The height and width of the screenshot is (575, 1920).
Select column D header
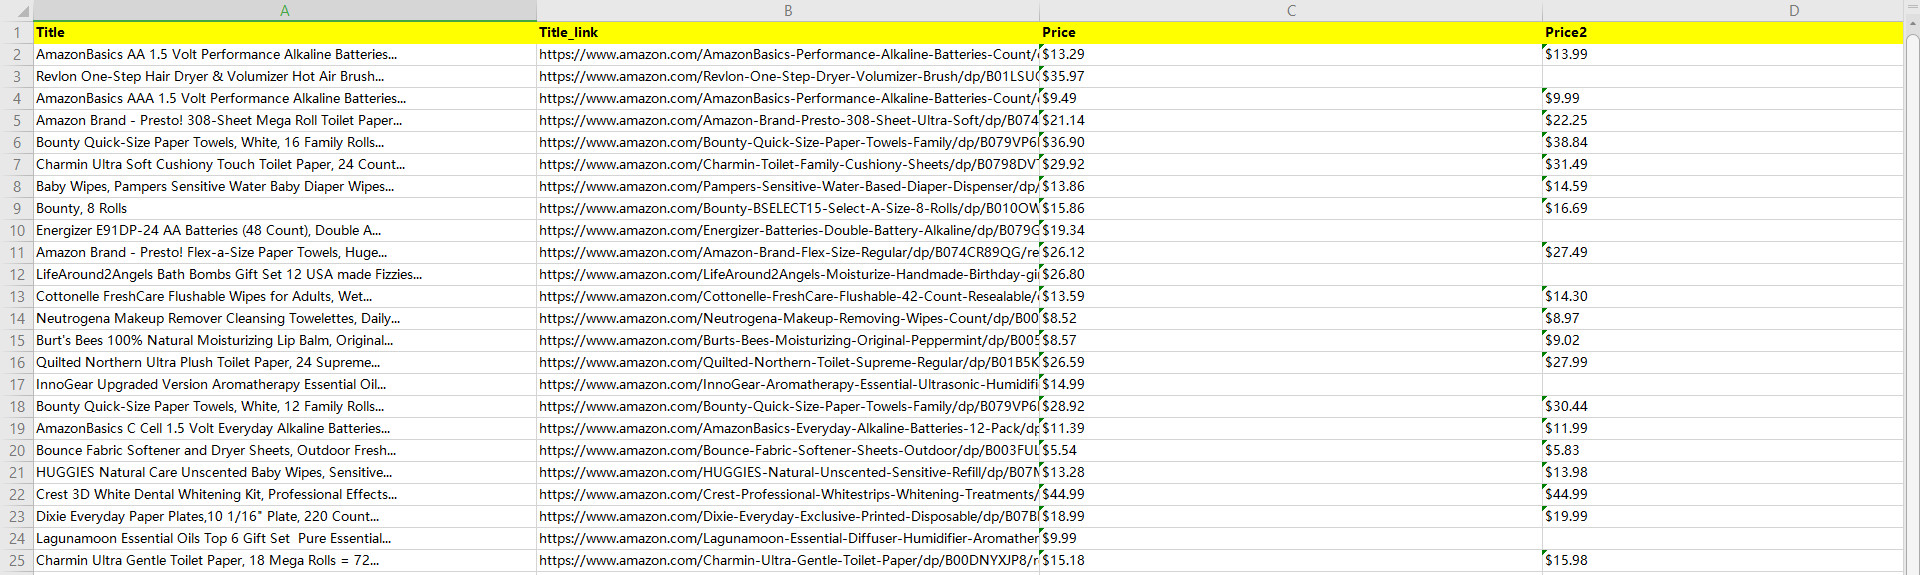click(1722, 10)
